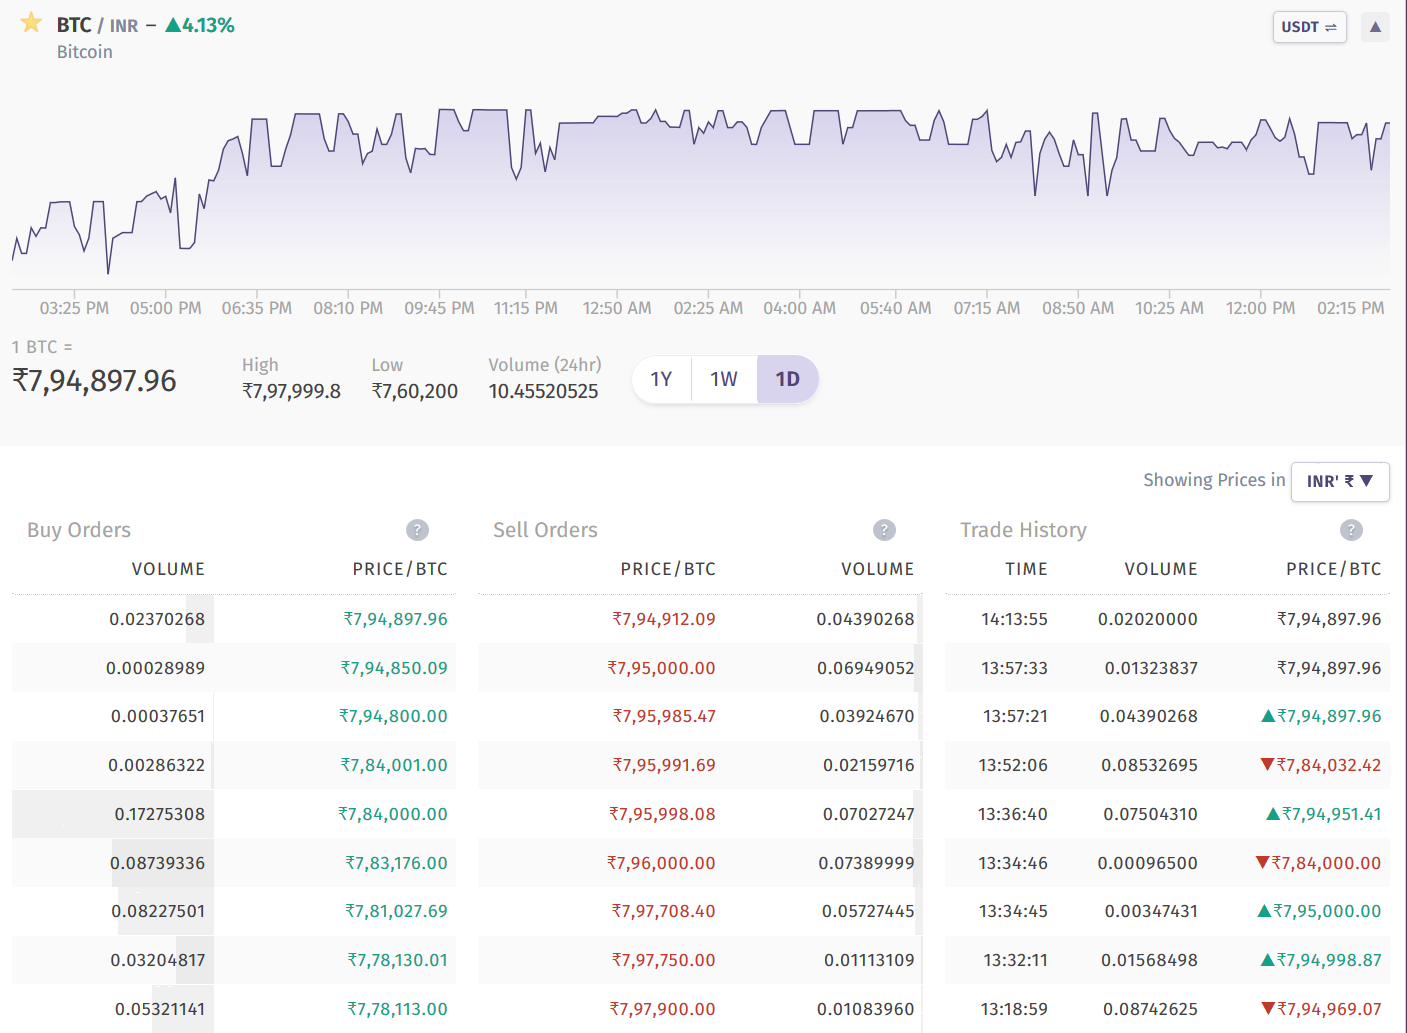Select the 1Y chart range
Image resolution: width=1407 pixels, height=1033 pixels.
click(x=661, y=379)
